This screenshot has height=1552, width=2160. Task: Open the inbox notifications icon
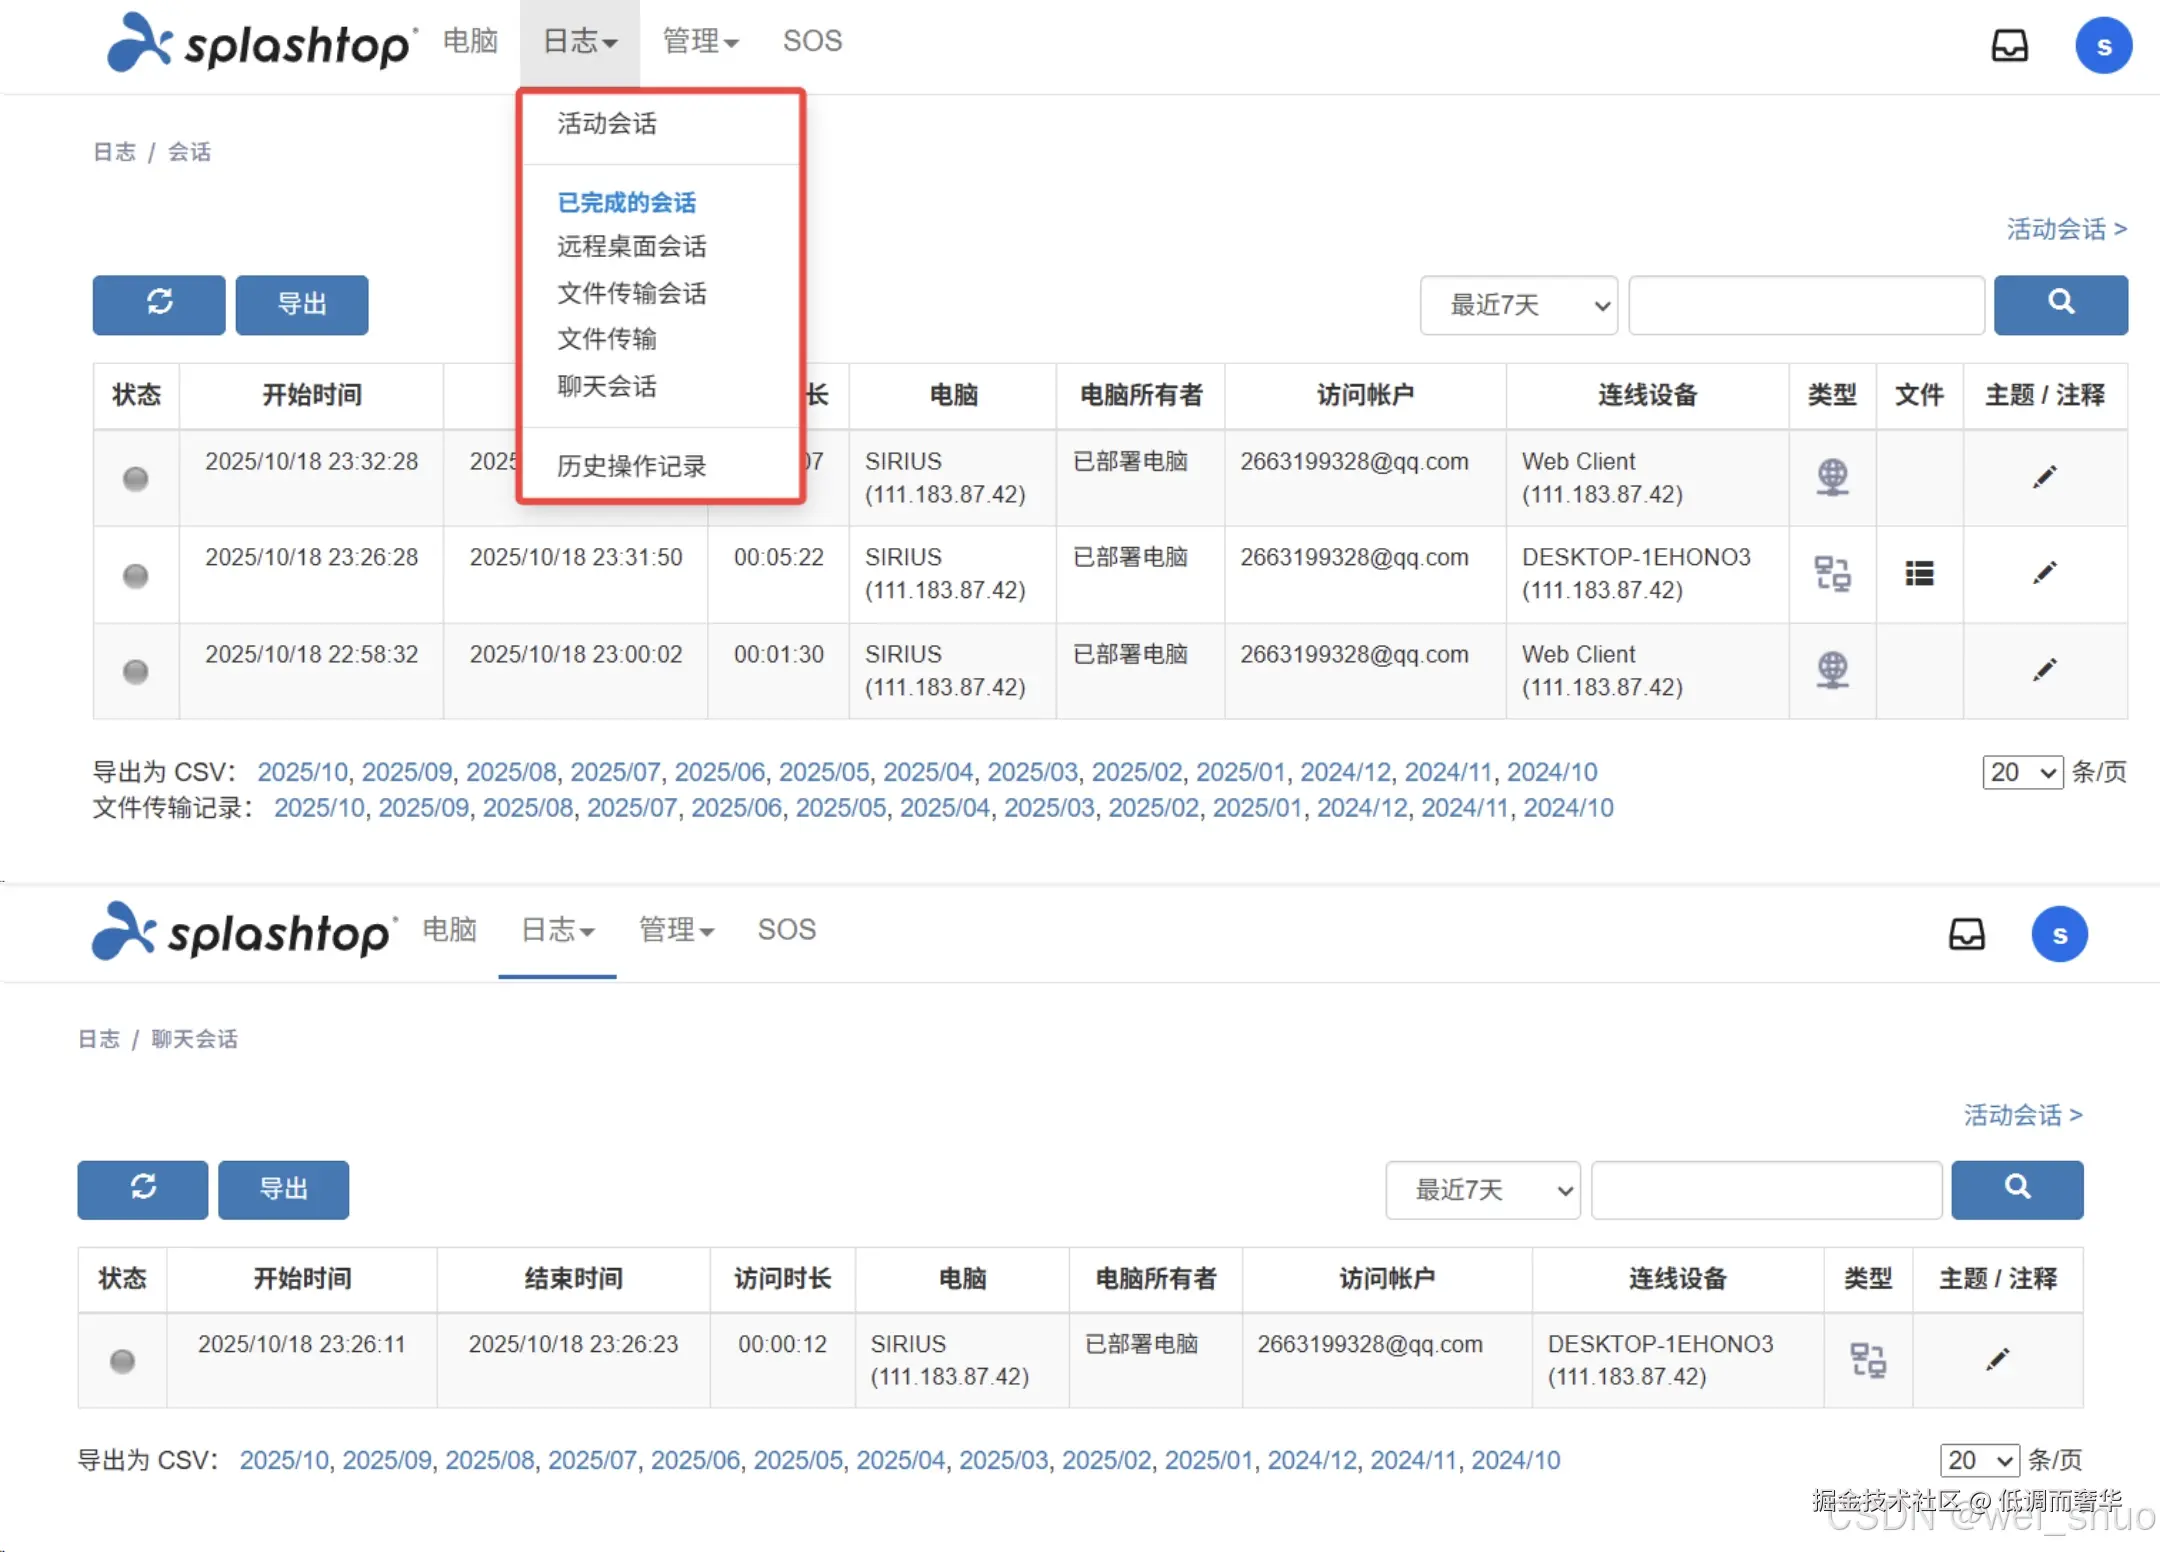(x=2011, y=45)
